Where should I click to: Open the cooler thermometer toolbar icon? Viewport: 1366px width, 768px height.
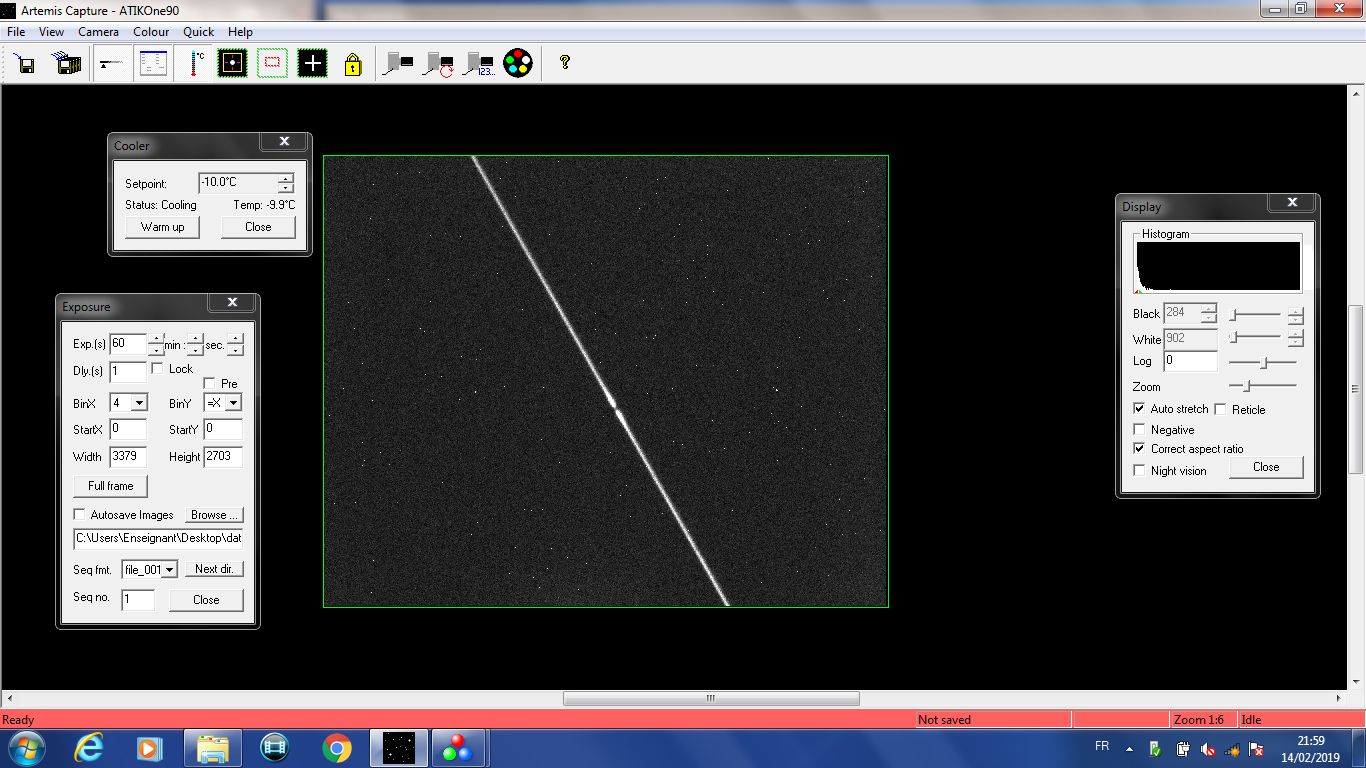tap(195, 64)
